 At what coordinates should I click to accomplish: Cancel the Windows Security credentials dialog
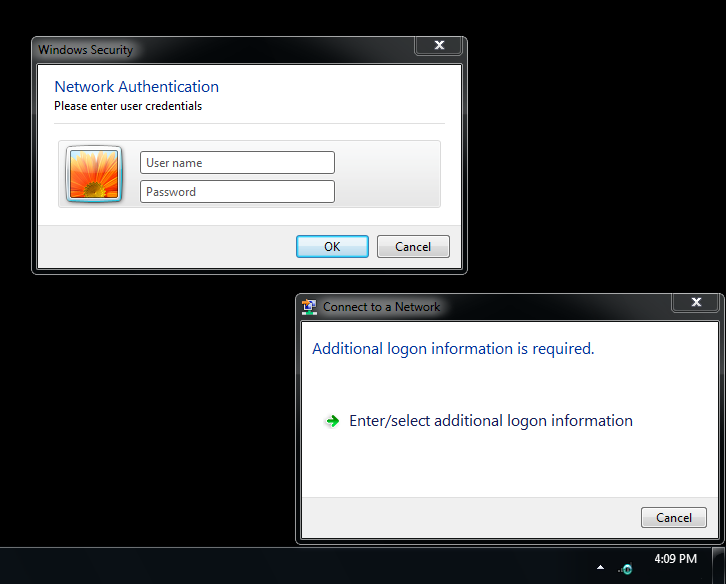[x=413, y=247]
